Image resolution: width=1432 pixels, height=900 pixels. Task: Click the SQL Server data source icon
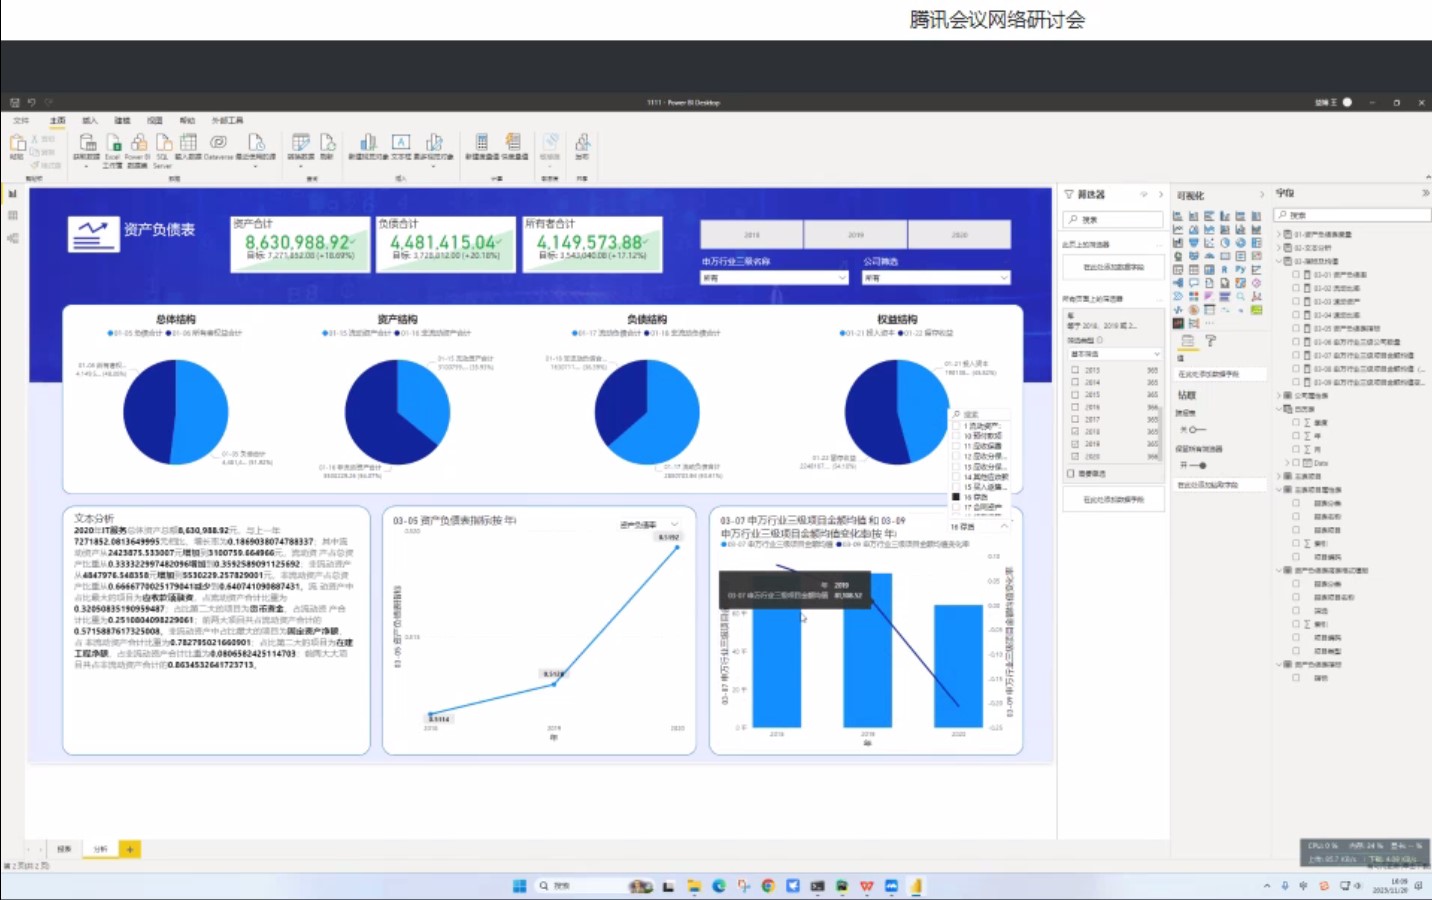tap(162, 144)
